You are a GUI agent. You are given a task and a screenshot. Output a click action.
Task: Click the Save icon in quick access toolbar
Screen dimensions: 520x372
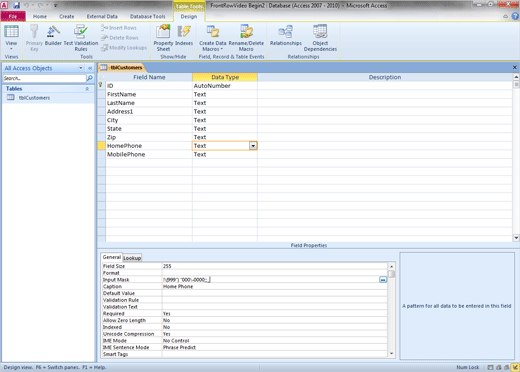point(16,5)
